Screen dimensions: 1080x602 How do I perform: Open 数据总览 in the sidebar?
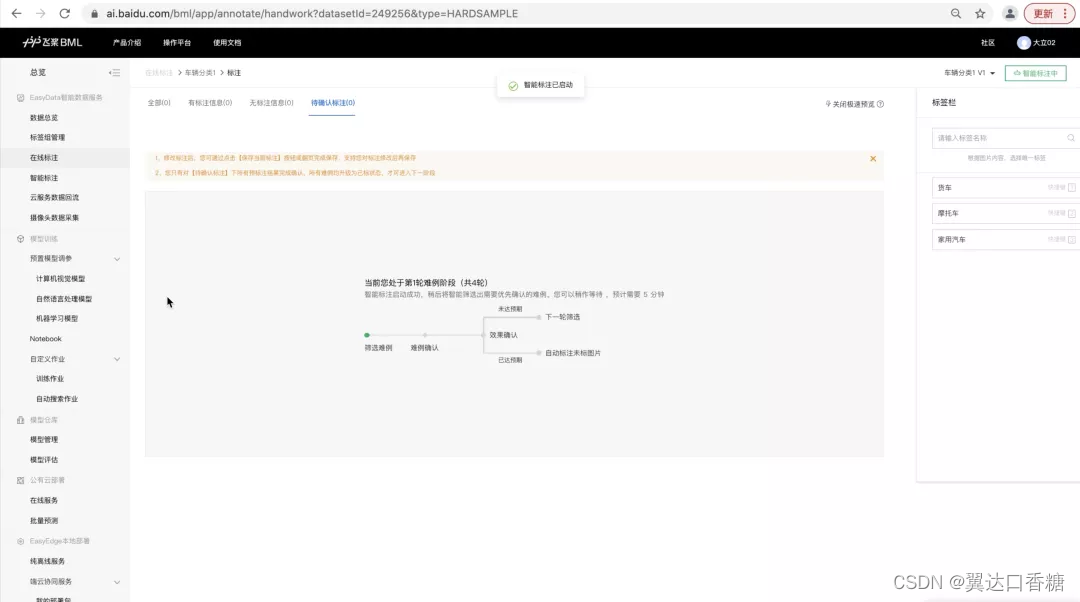pos(44,118)
